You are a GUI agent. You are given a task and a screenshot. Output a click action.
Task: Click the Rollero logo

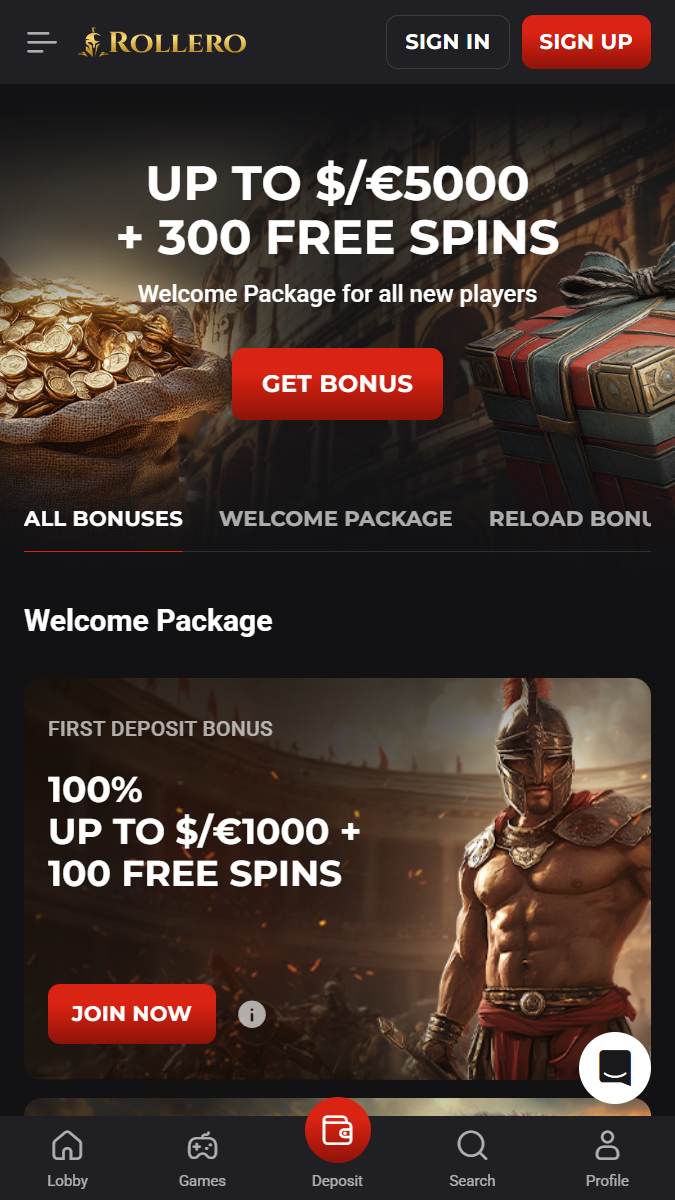click(x=162, y=42)
